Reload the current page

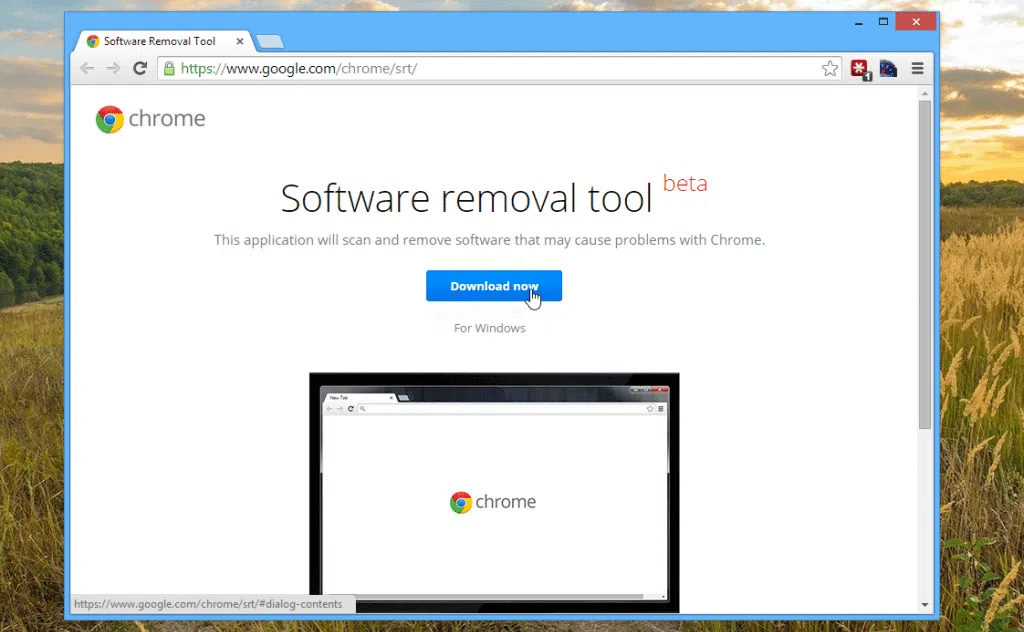coord(139,68)
